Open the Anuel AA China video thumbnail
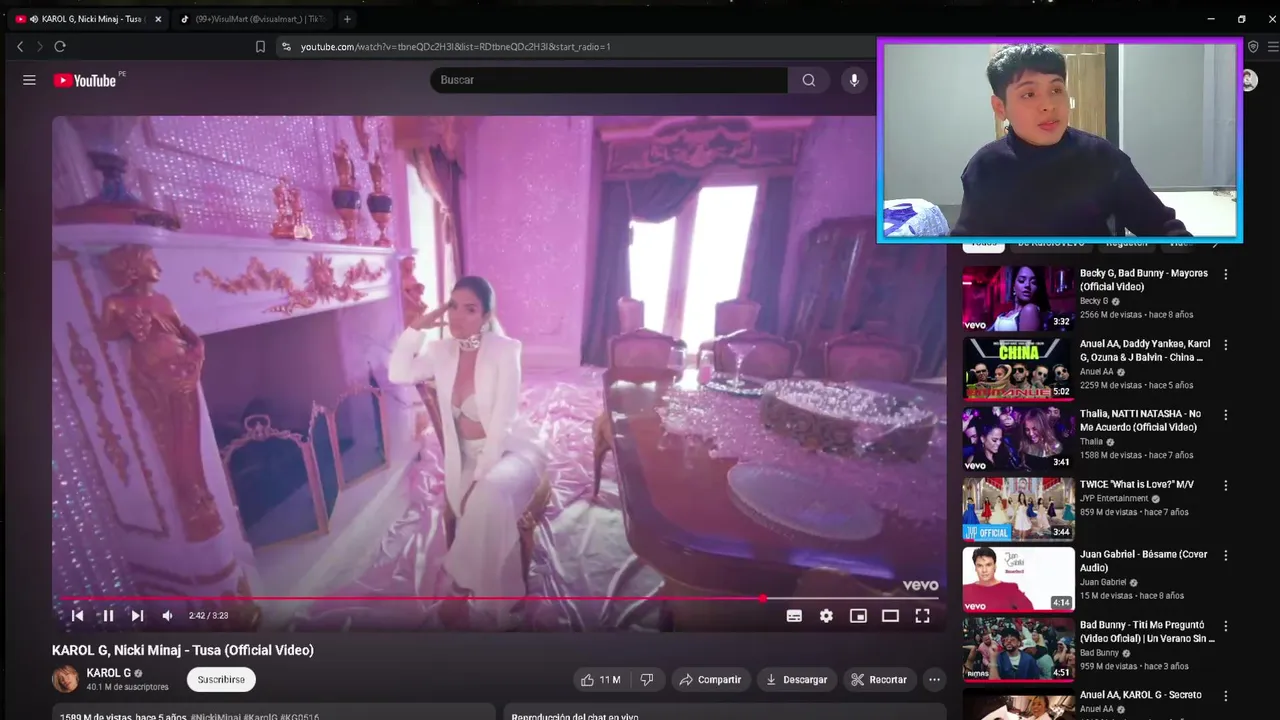 tap(1018, 368)
